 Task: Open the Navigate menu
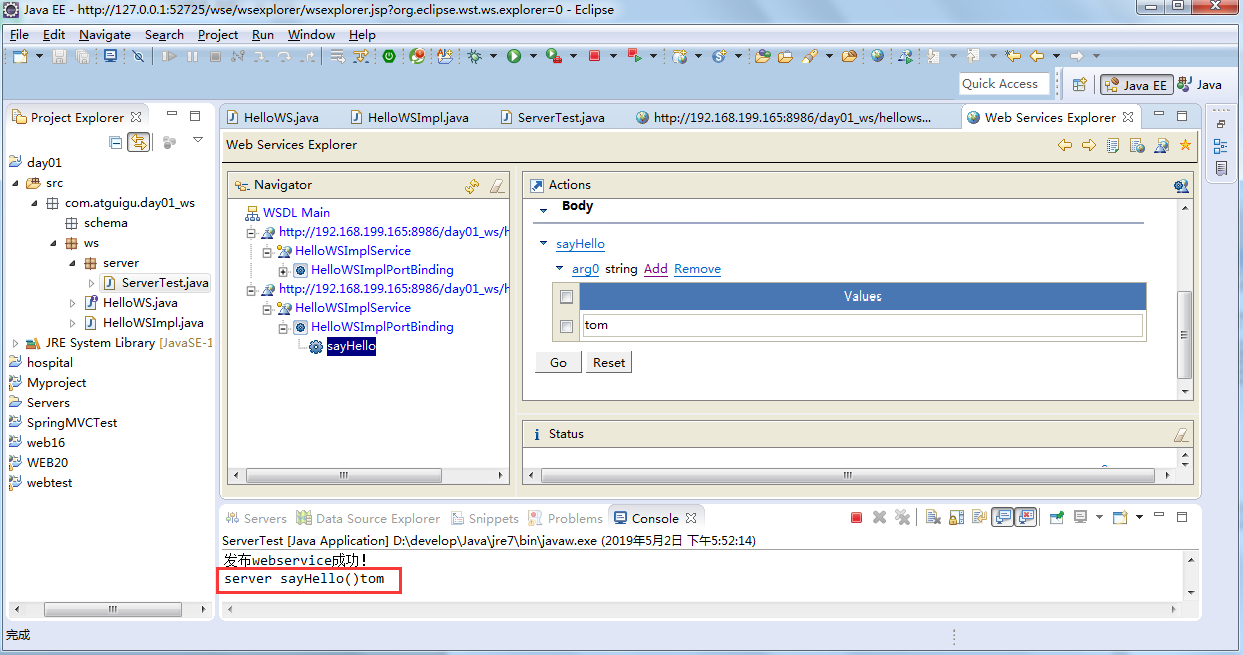tap(105, 34)
